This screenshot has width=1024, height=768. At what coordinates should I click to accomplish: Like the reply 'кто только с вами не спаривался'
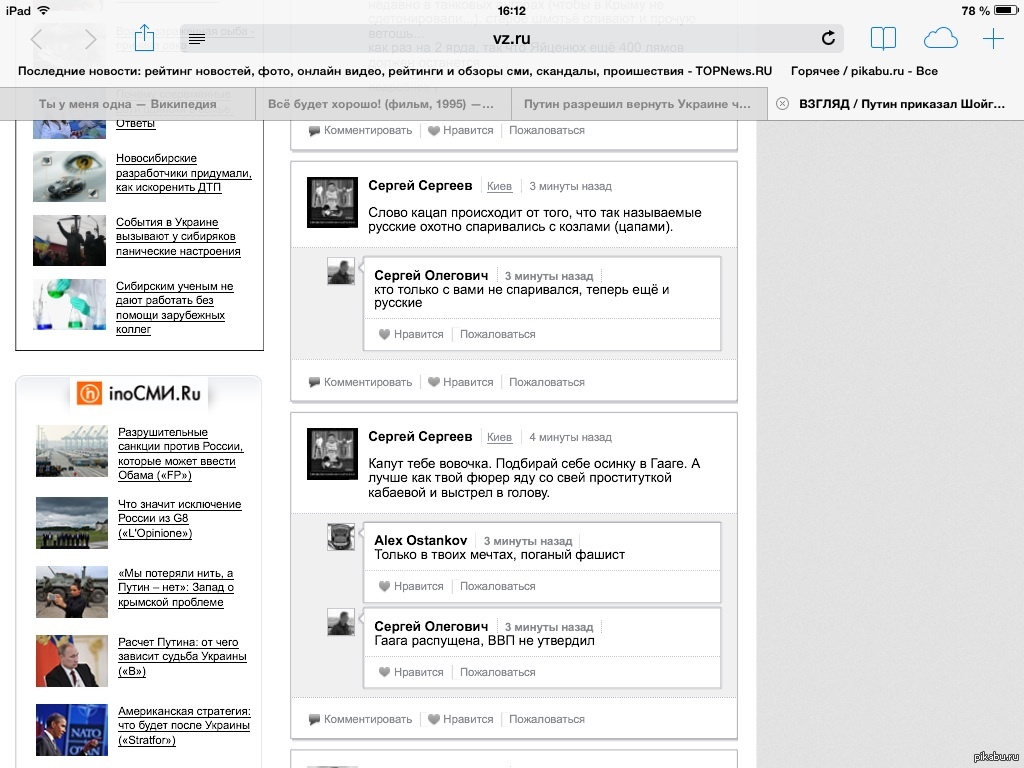(x=411, y=334)
